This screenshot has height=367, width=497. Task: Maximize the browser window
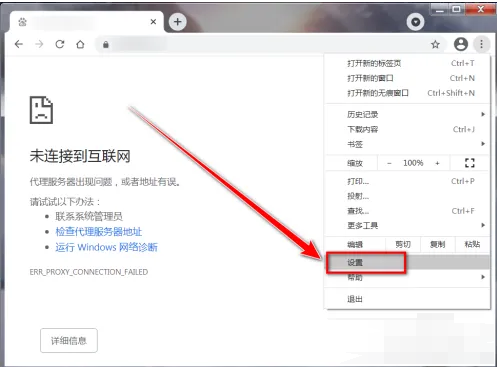pyautogui.click(x=456, y=10)
